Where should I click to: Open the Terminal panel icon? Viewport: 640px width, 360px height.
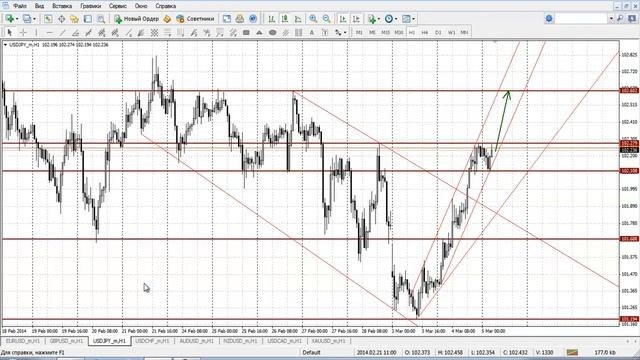click(x=88, y=19)
